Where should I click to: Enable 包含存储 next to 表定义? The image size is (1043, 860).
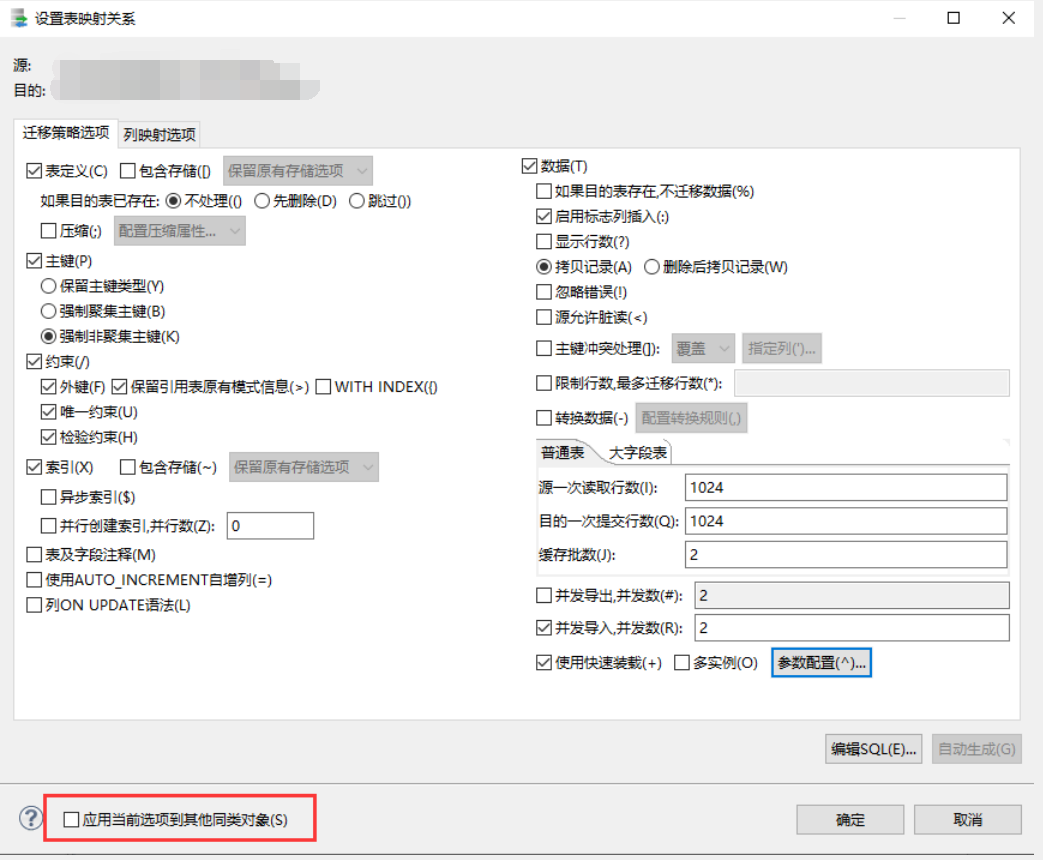[128, 171]
